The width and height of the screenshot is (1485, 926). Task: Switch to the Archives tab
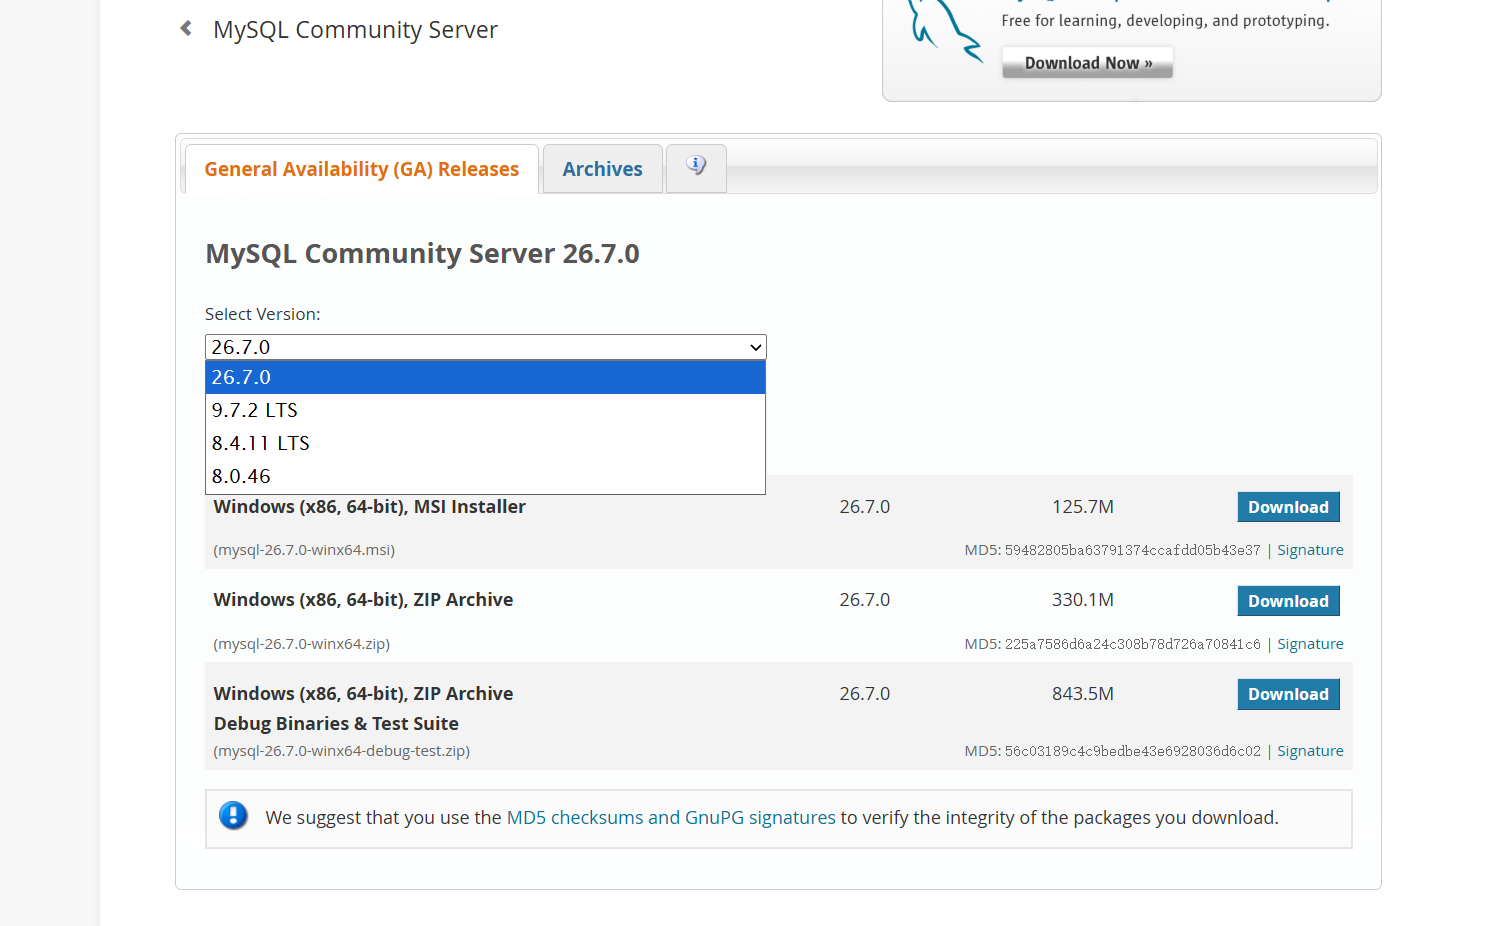(602, 169)
